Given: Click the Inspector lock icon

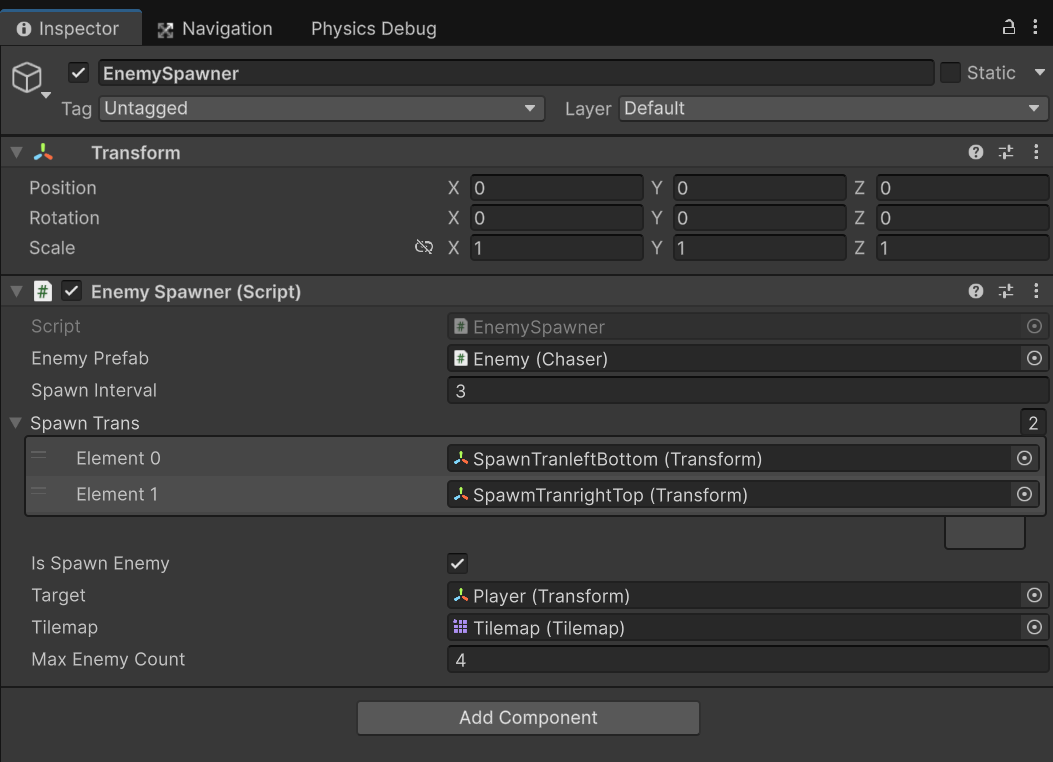Looking at the screenshot, I should pyautogui.click(x=1009, y=27).
